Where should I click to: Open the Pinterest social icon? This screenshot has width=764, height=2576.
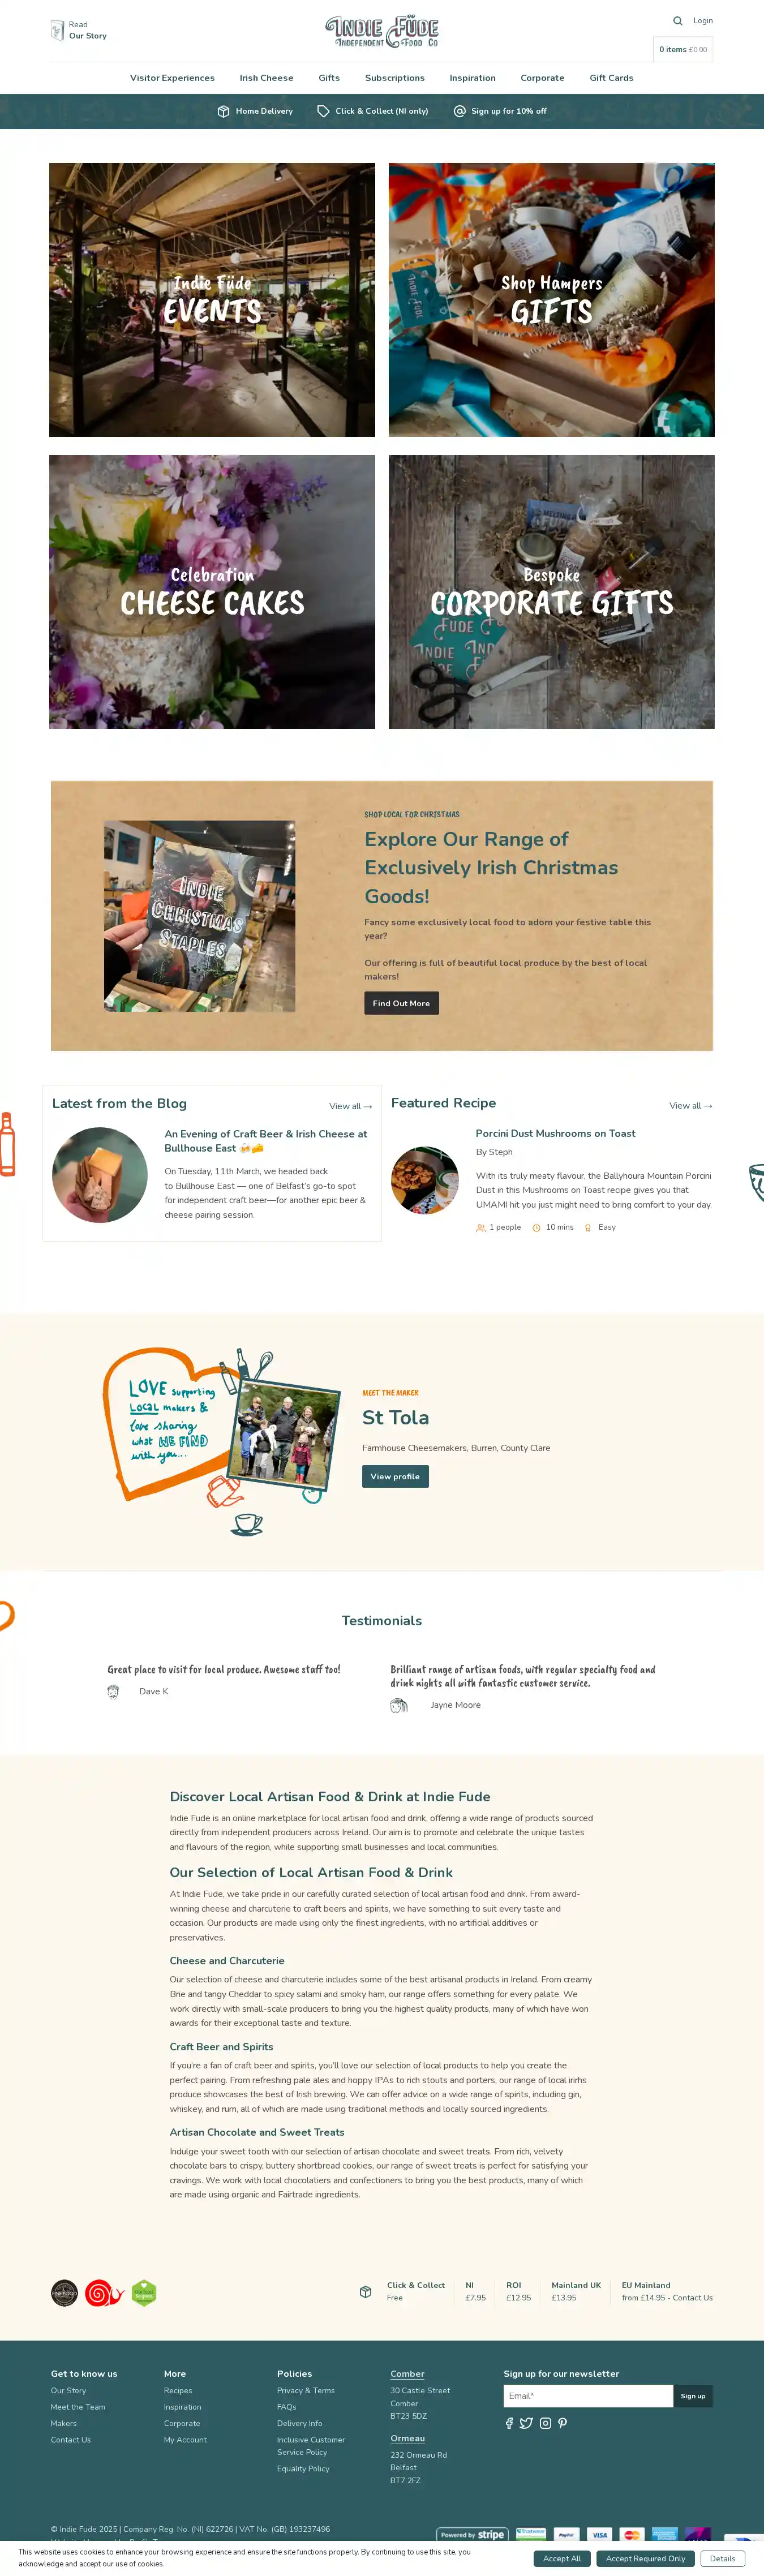(x=562, y=2423)
